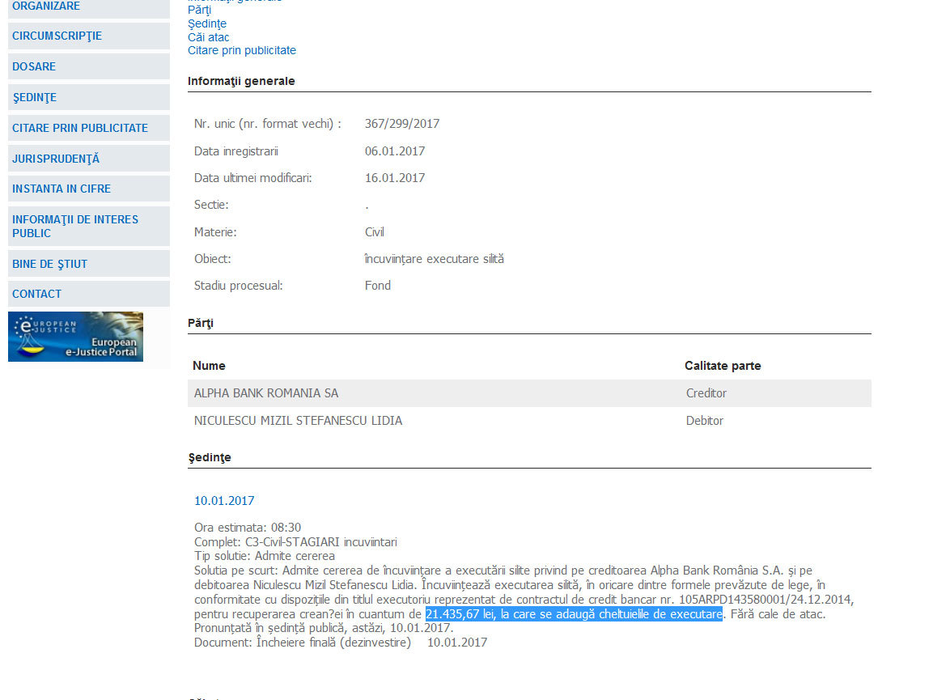Open the 10.01.2017 hearing date link
The width and height of the screenshot is (933, 700).
pyautogui.click(x=224, y=501)
